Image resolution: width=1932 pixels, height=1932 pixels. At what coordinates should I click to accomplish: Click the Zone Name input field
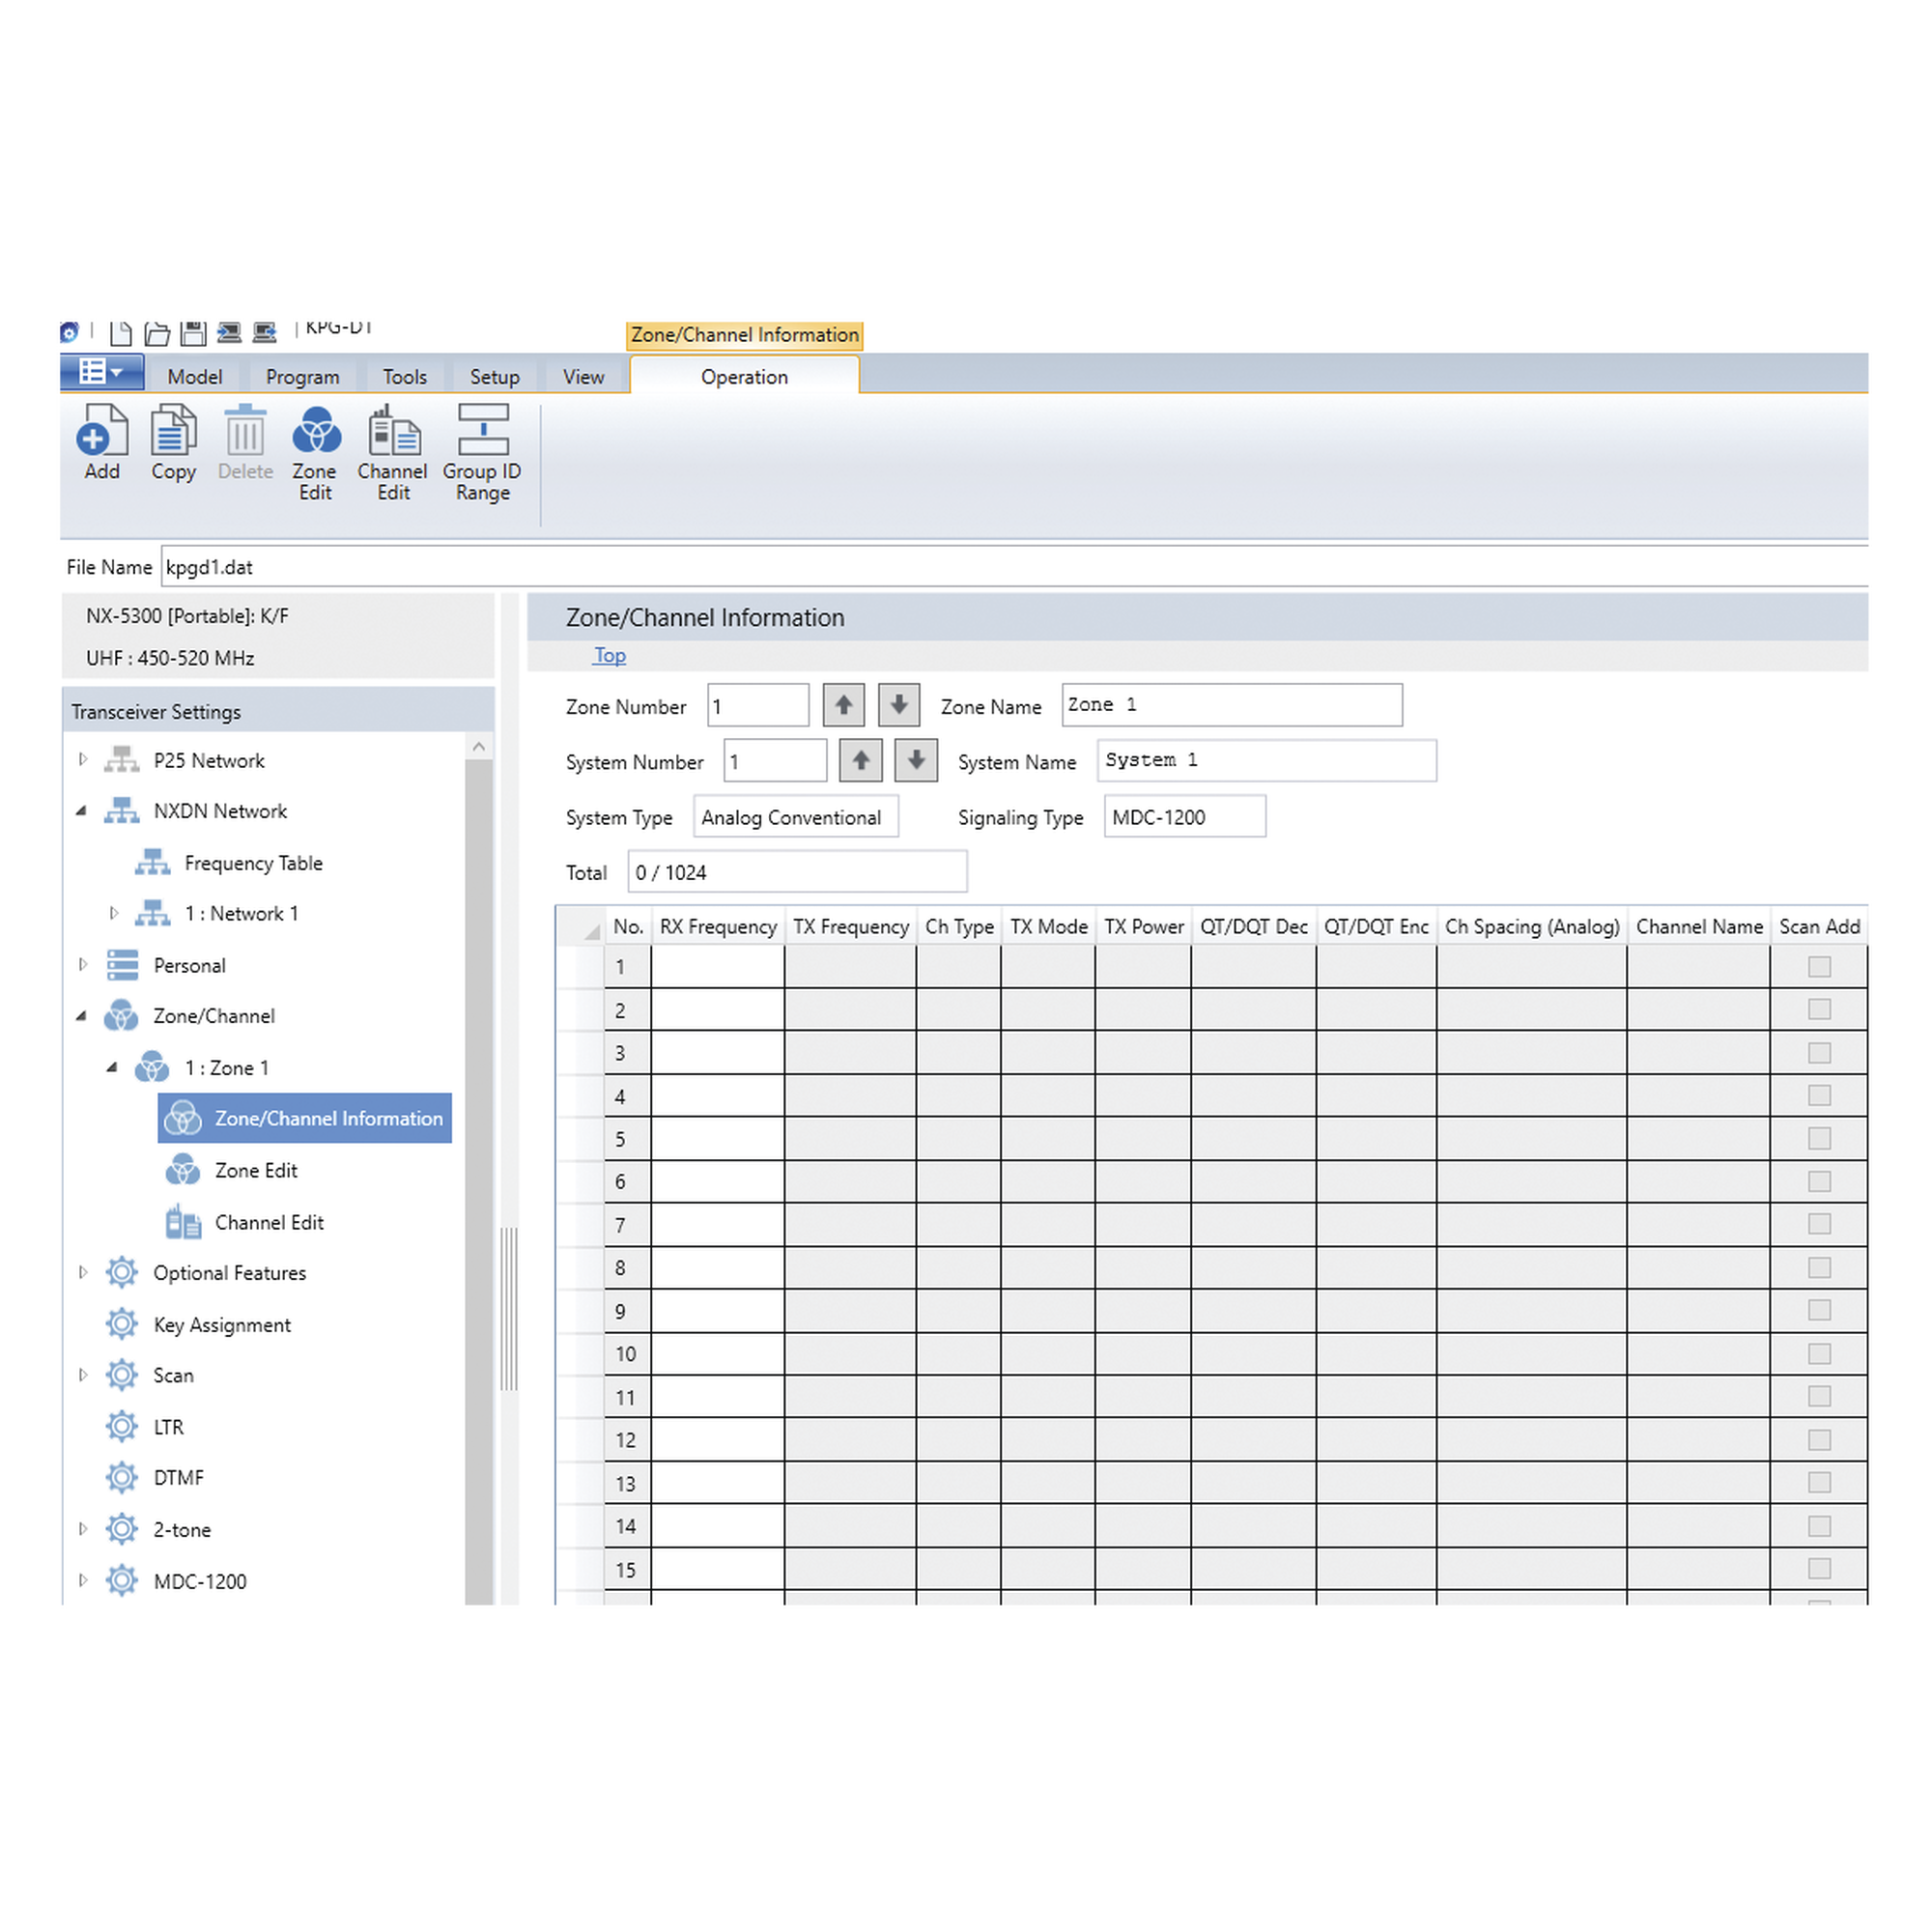[x=1231, y=705]
